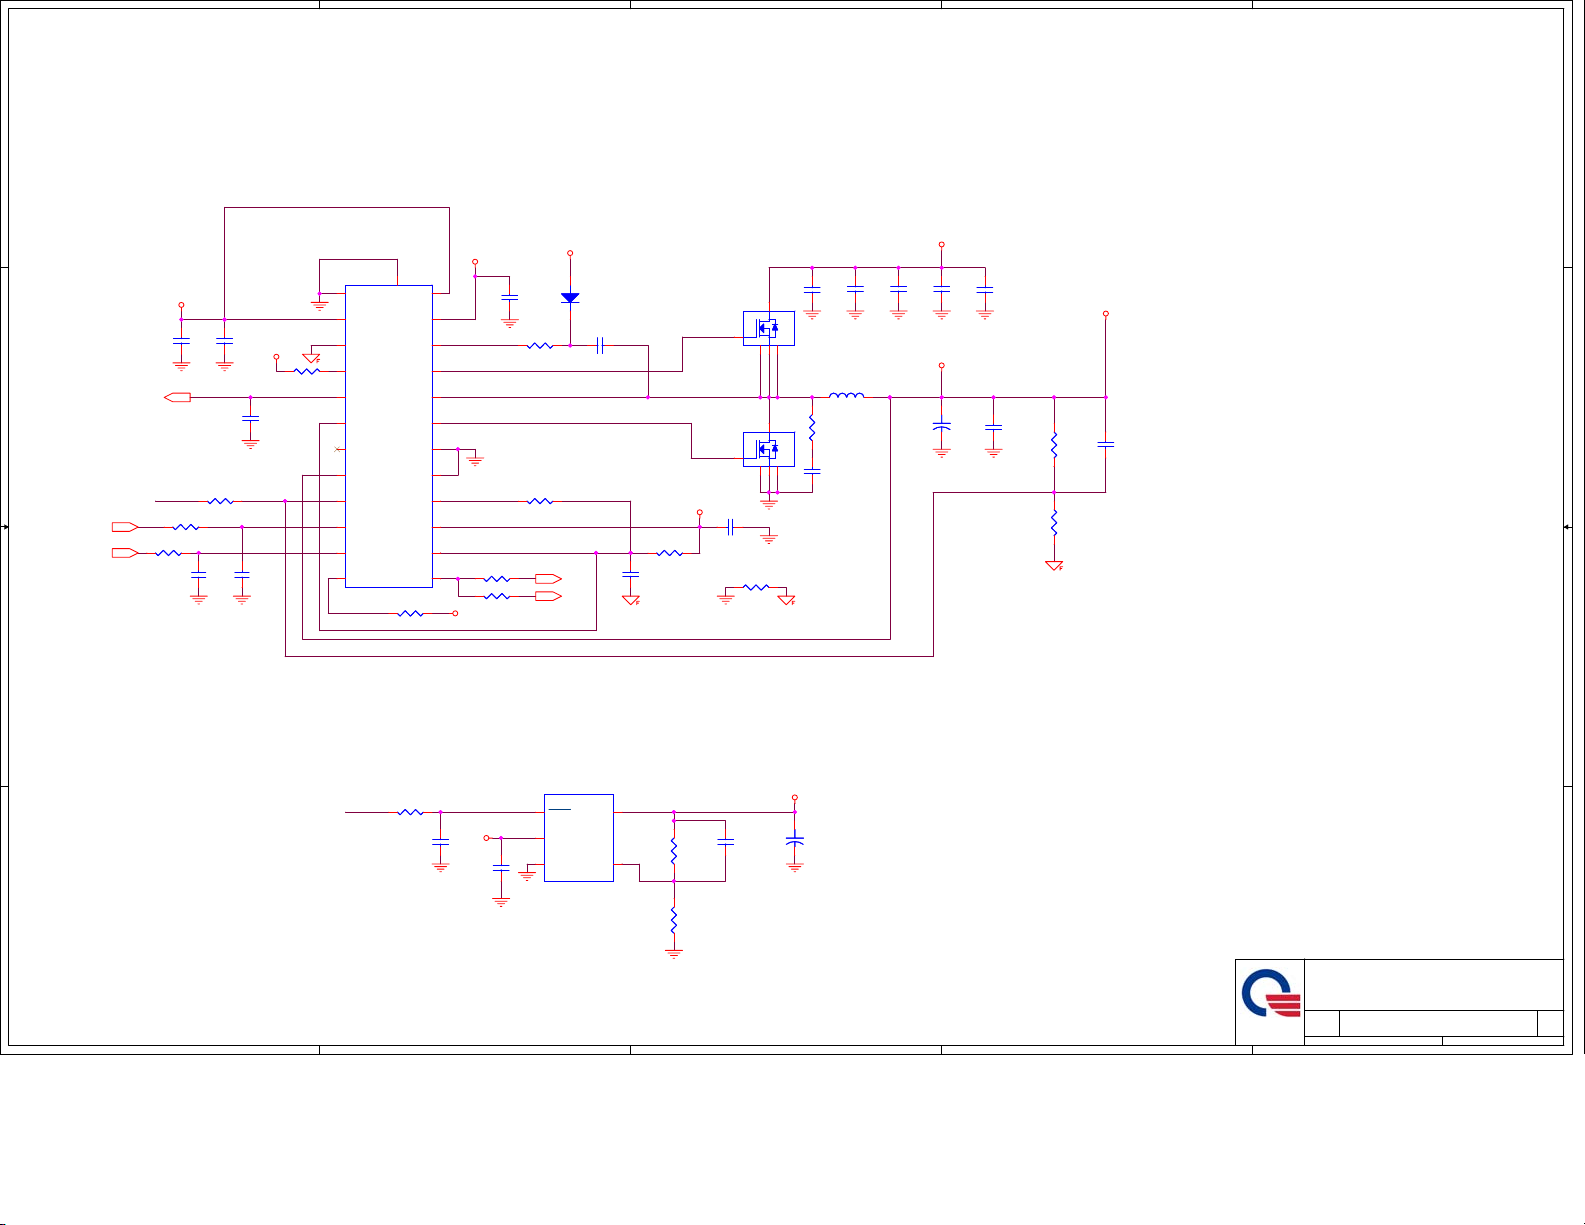
Task: Select the horizontal capacitor left of ground near controller
Action: [x=731, y=527]
